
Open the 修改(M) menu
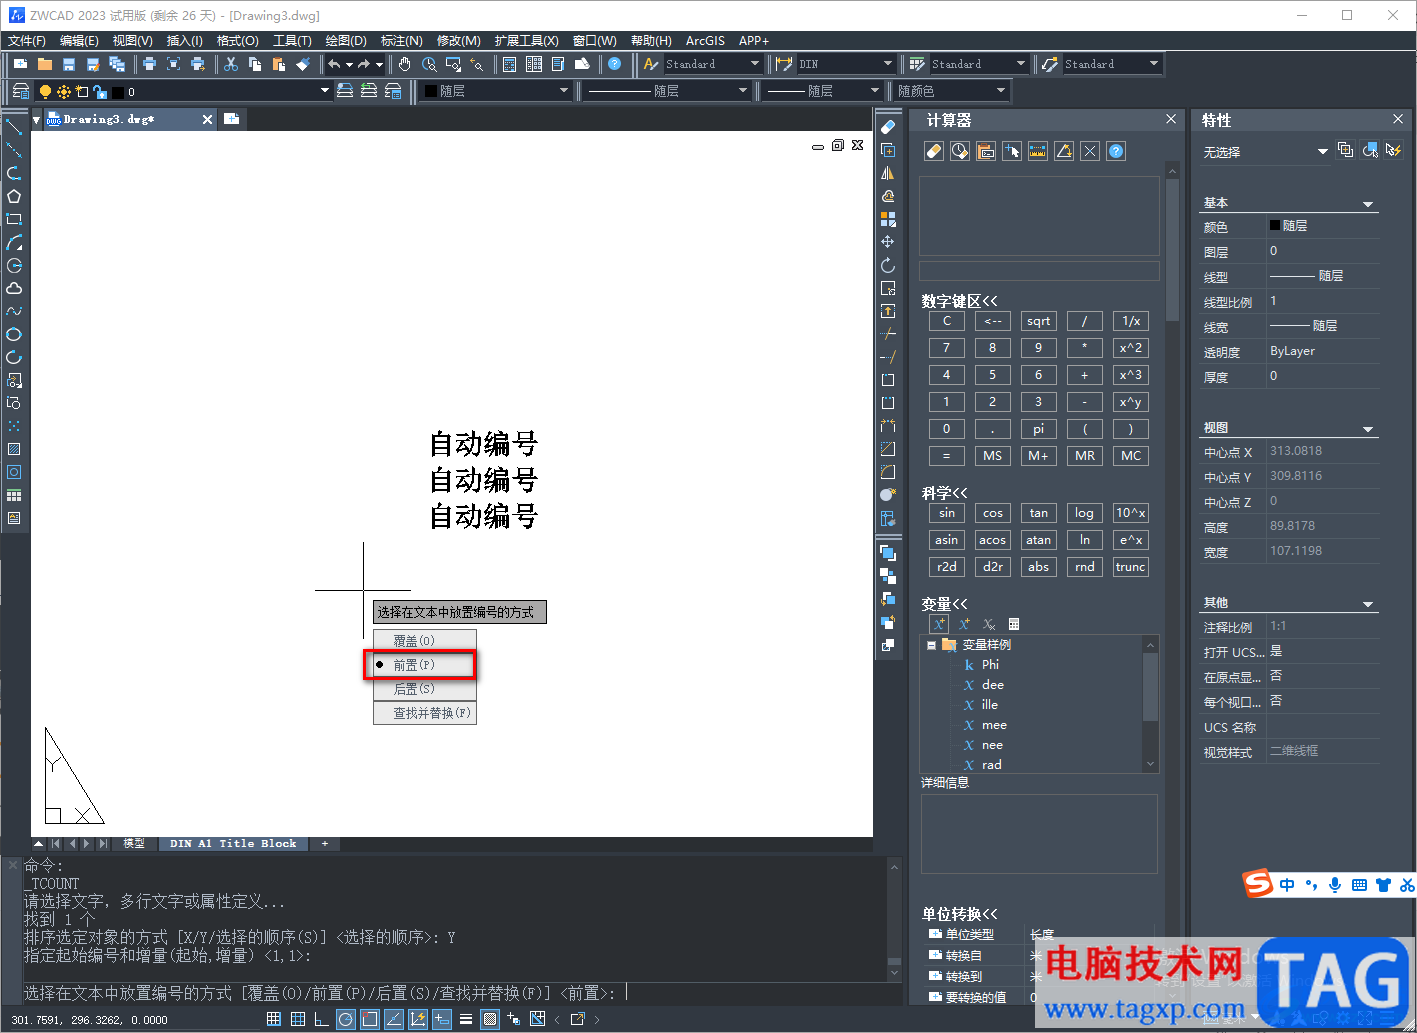(x=459, y=41)
